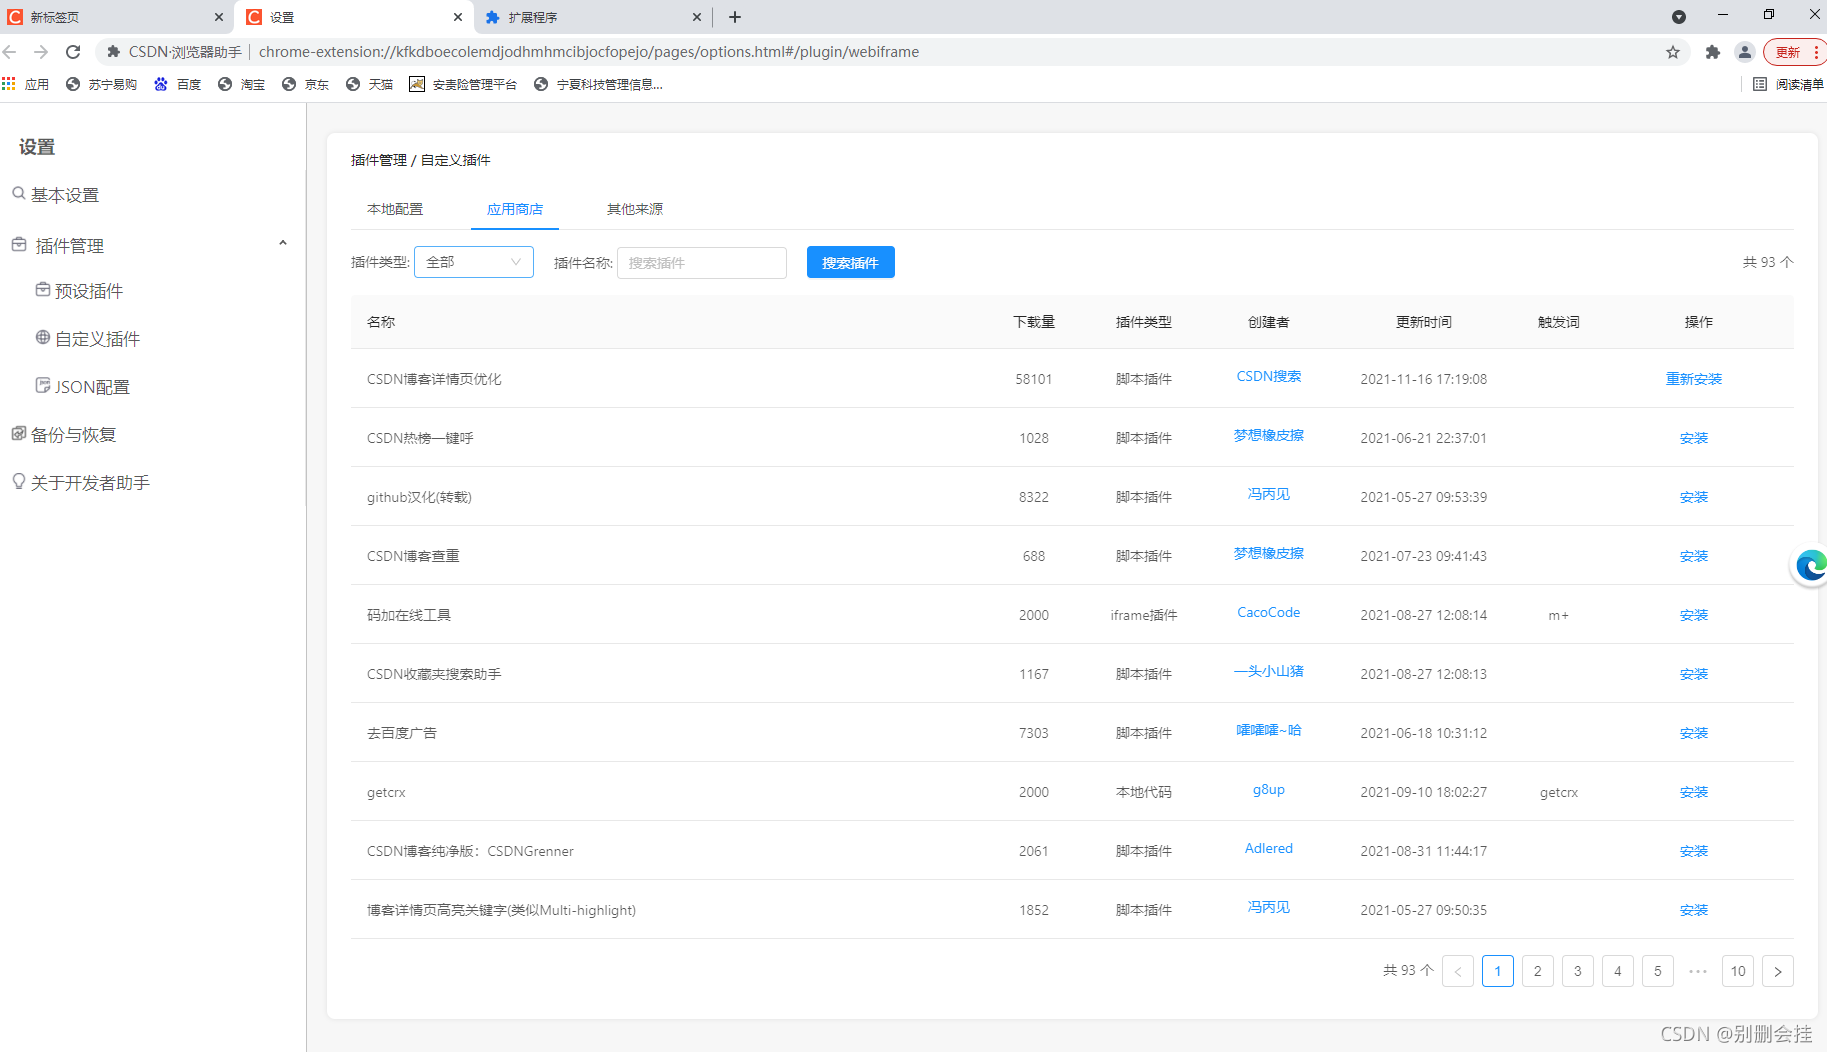Switch to the 其他来源 tab

click(635, 209)
